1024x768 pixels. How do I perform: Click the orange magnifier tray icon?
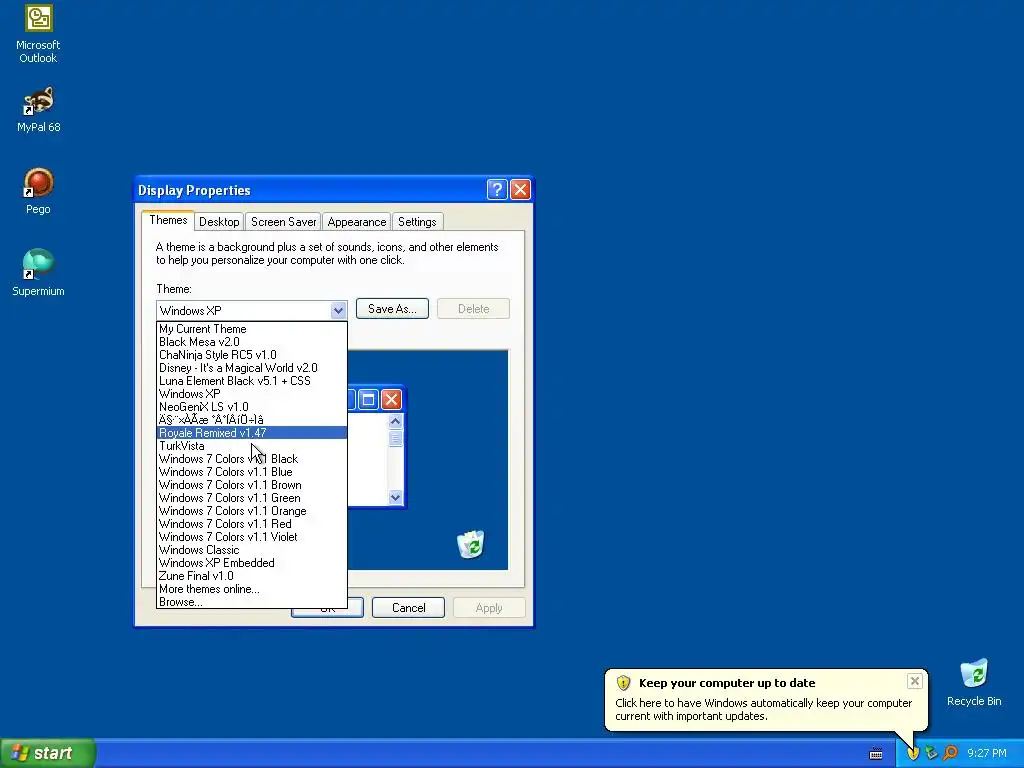click(x=950, y=753)
